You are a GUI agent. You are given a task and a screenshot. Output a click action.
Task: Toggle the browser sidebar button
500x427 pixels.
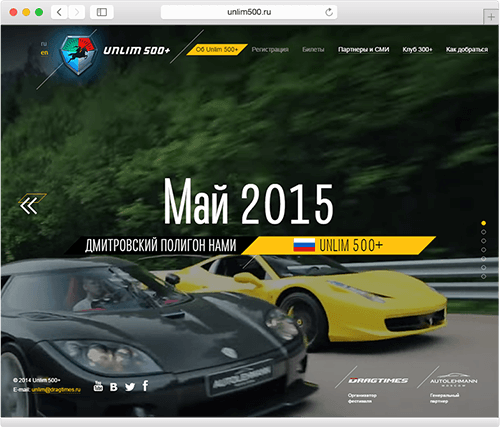tap(102, 12)
